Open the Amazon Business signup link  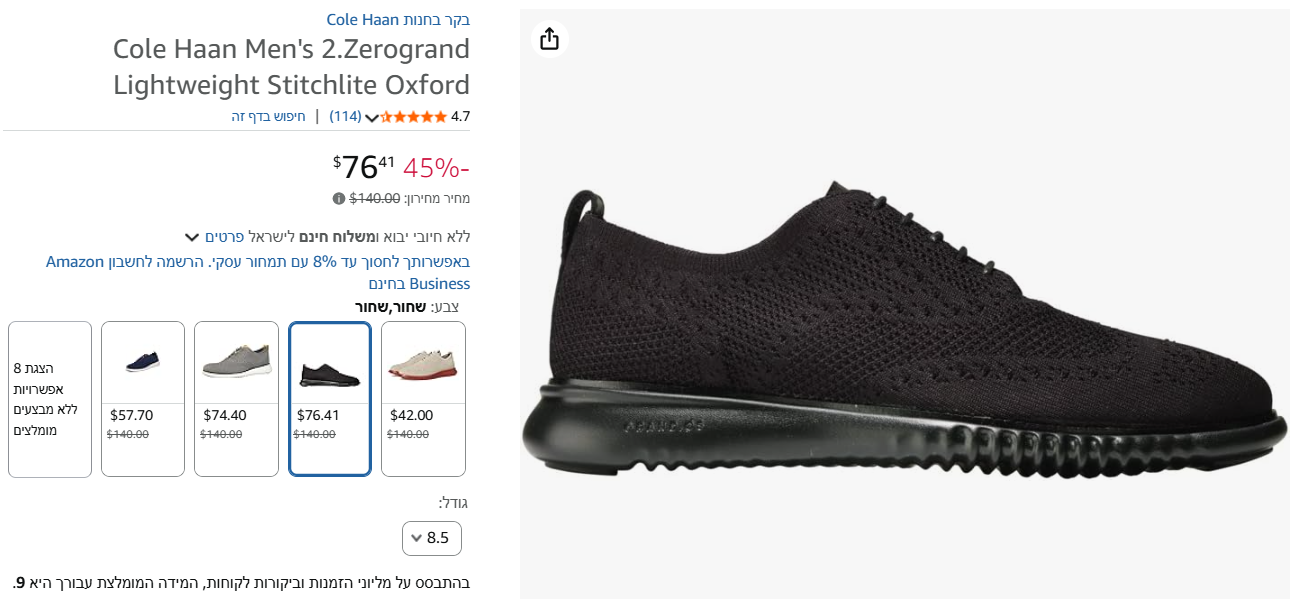point(258,273)
